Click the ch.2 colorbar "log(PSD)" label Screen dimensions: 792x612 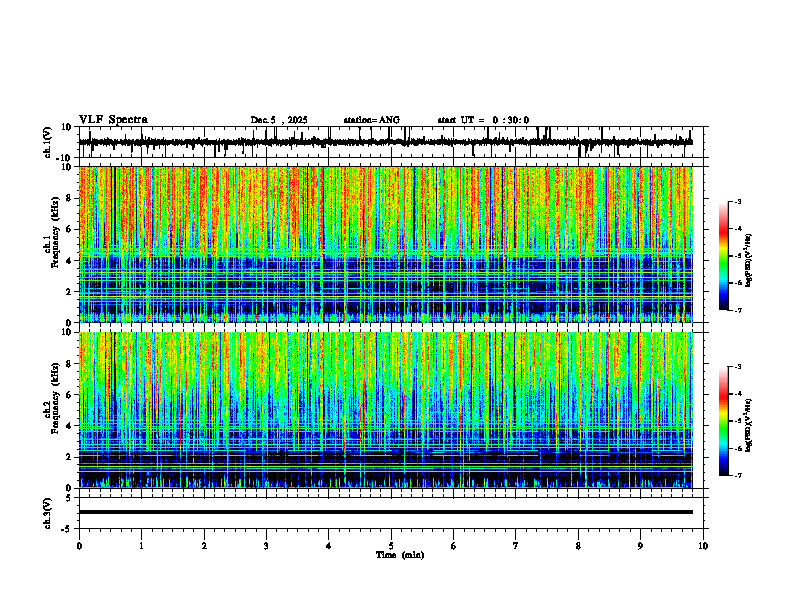pyautogui.click(x=749, y=426)
